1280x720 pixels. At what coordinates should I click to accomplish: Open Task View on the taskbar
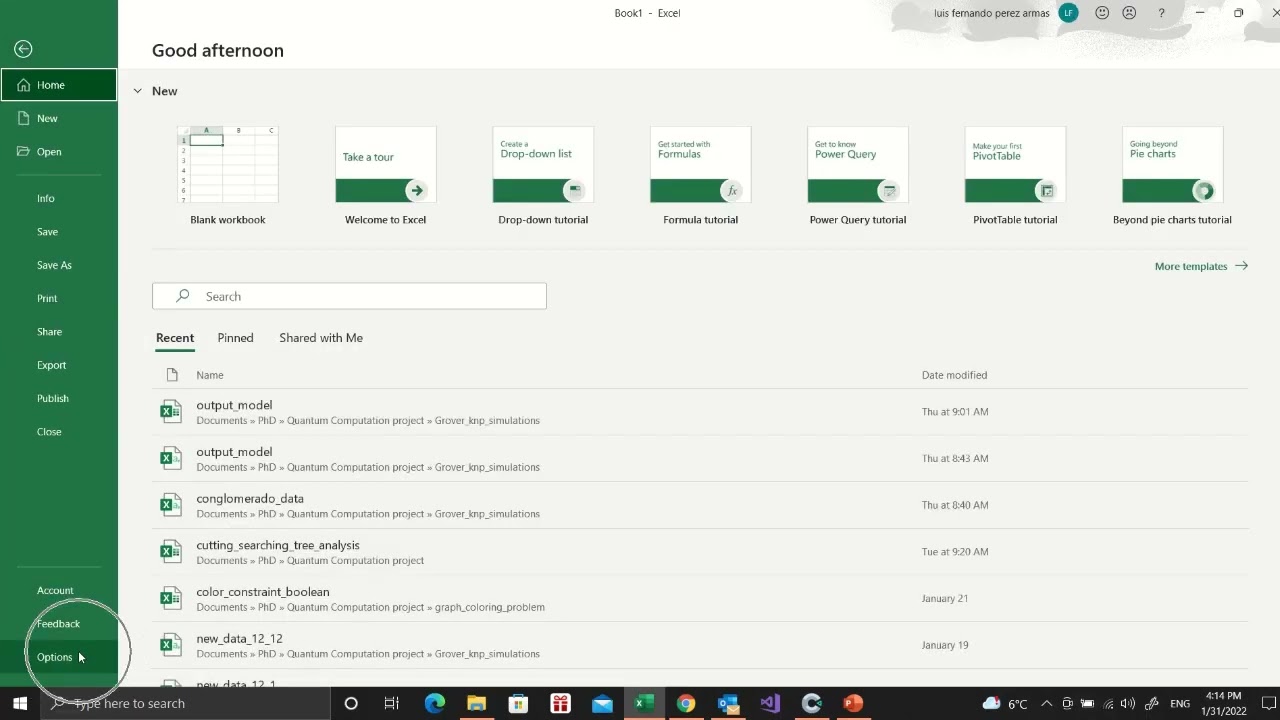click(x=392, y=703)
